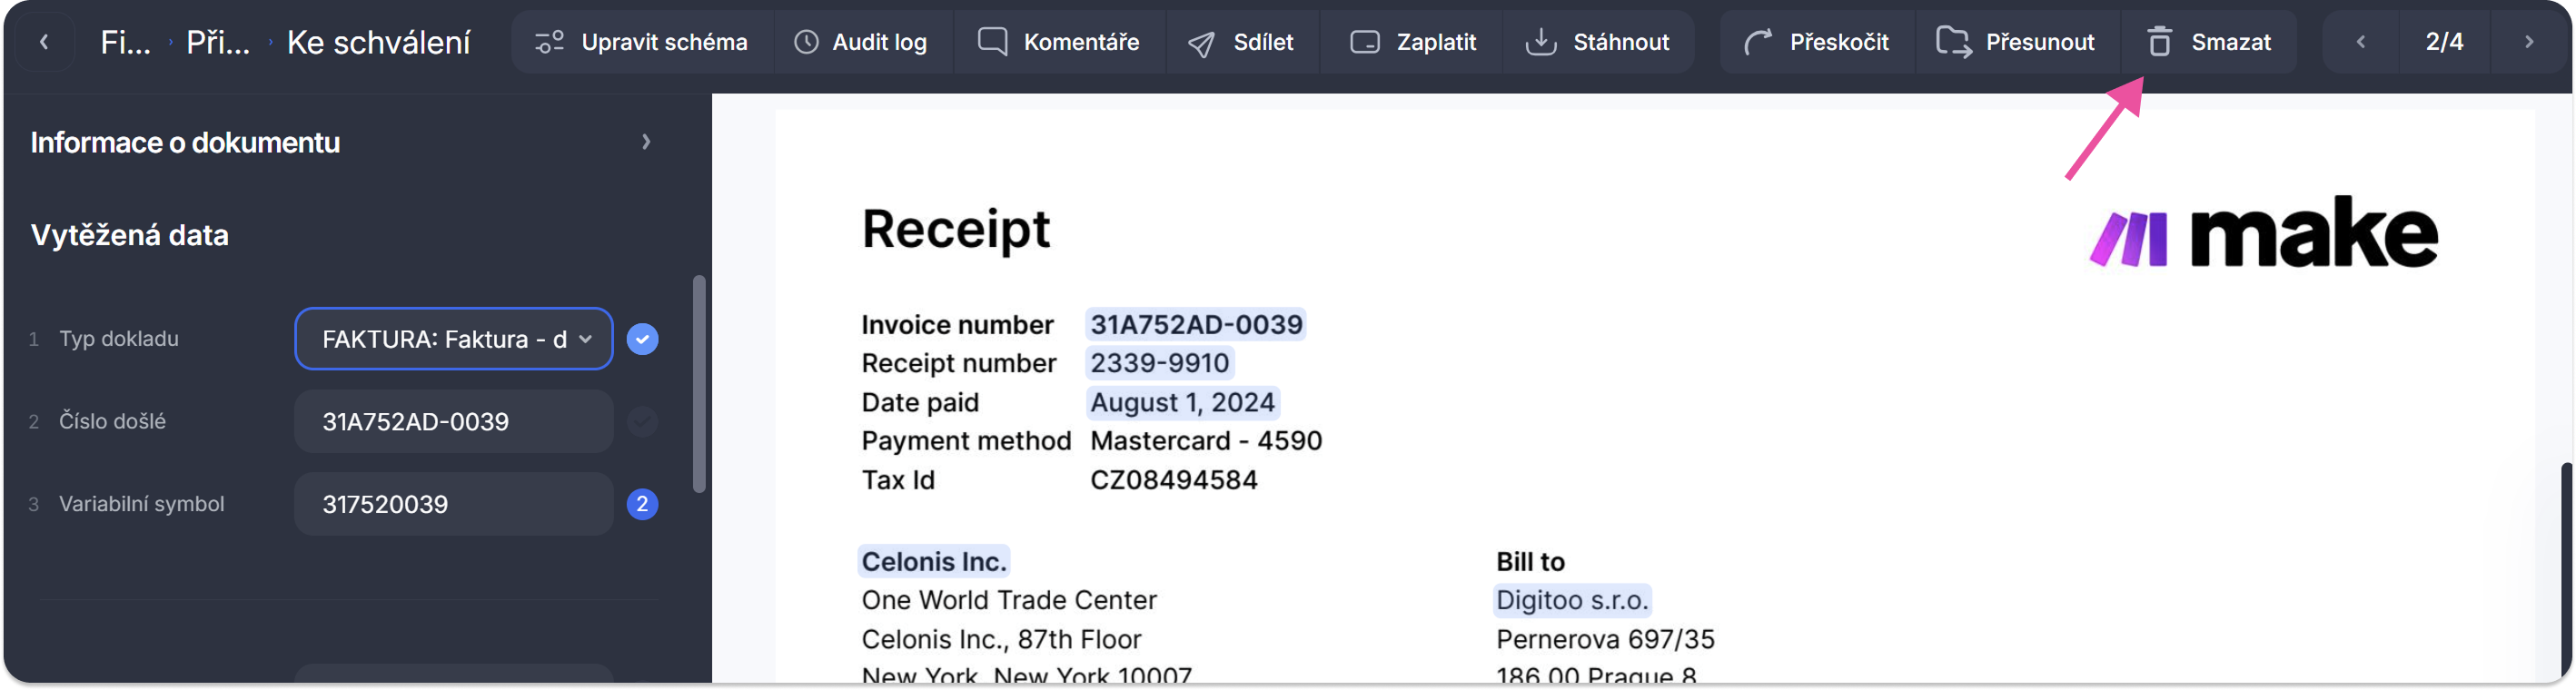Open the Ke schválení breadcrumb

(378, 42)
